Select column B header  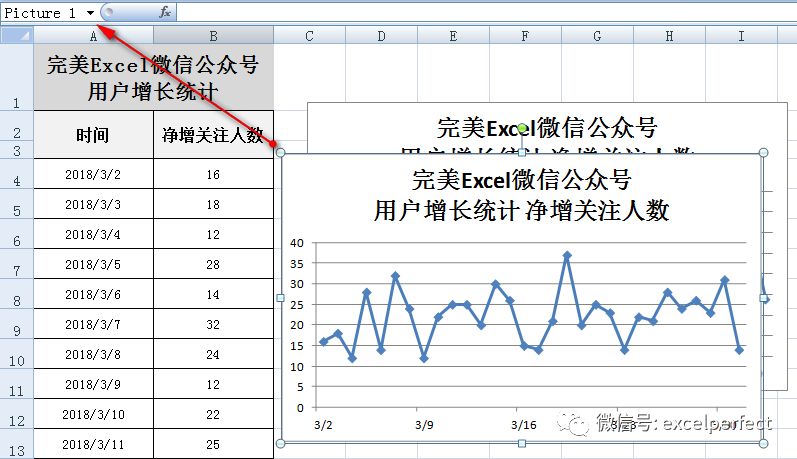point(213,36)
